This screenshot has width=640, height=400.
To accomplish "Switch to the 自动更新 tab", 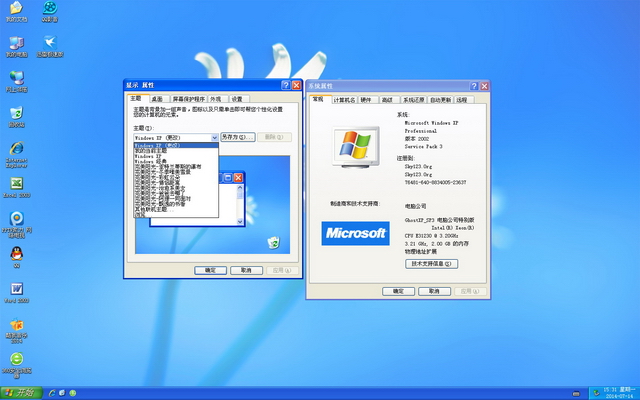I will tap(440, 100).
